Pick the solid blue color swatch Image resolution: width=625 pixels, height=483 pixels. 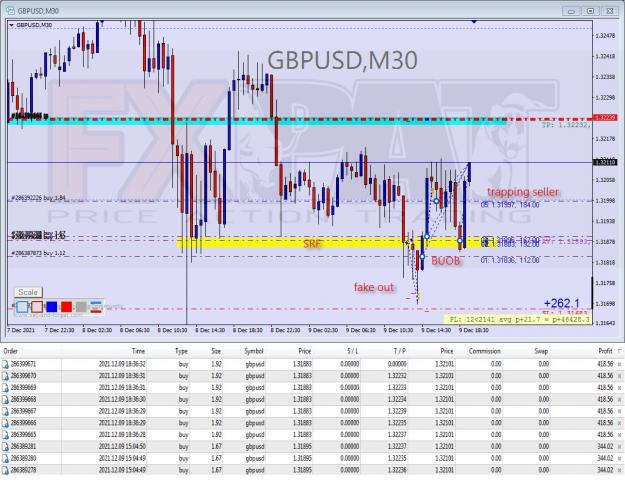pyautogui.click(x=52, y=306)
